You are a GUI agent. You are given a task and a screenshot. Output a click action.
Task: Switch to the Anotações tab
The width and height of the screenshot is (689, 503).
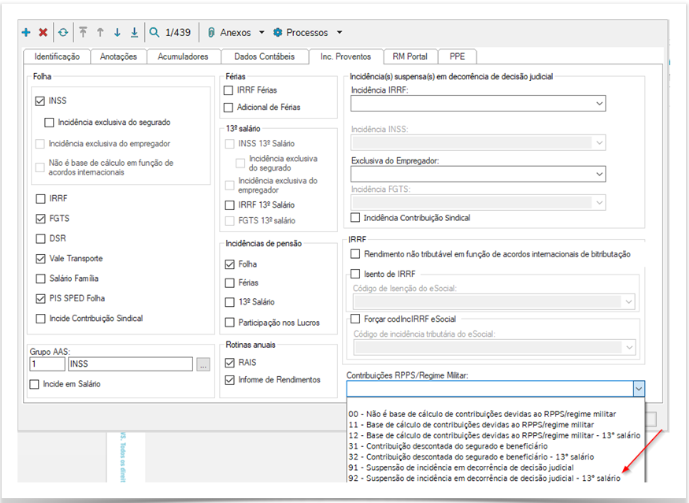[x=118, y=57]
